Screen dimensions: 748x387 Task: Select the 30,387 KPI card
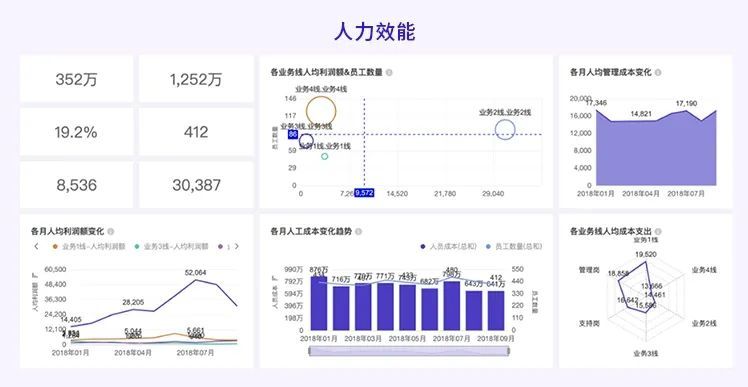click(x=196, y=185)
